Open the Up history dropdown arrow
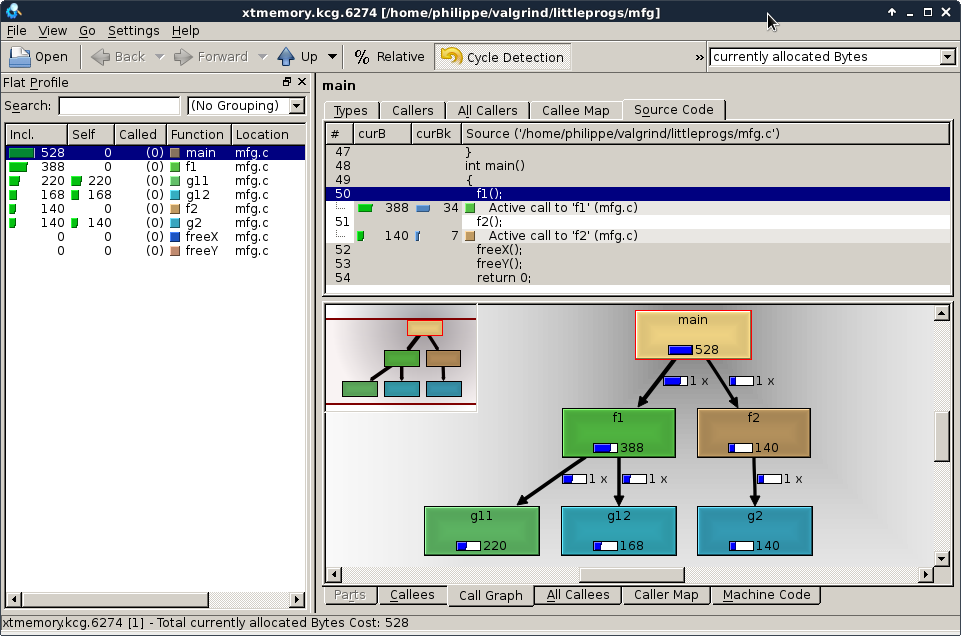Image resolution: width=961 pixels, height=636 pixels. click(333, 57)
